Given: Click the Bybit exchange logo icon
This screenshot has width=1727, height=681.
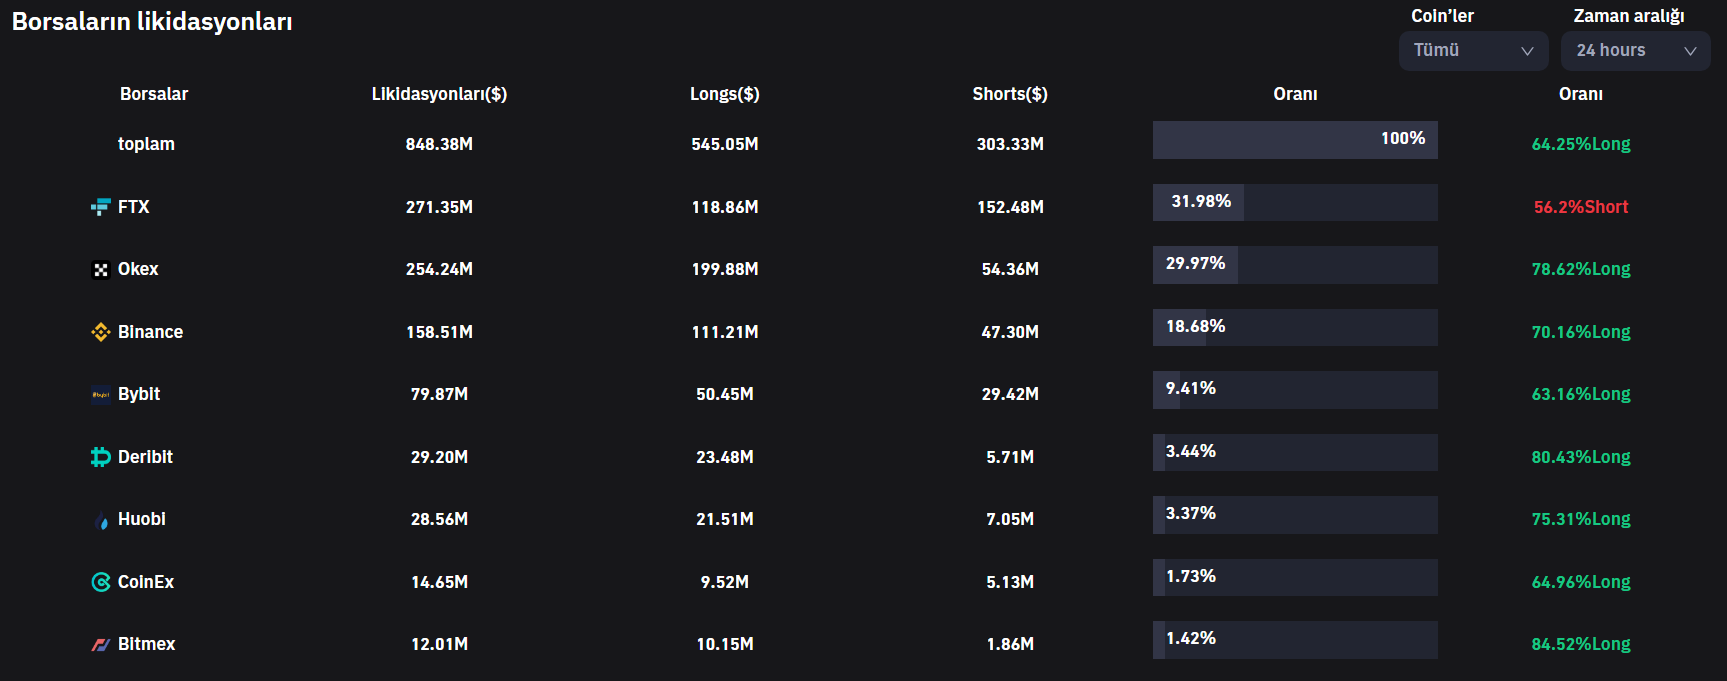Looking at the screenshot, I should (101, 395).
